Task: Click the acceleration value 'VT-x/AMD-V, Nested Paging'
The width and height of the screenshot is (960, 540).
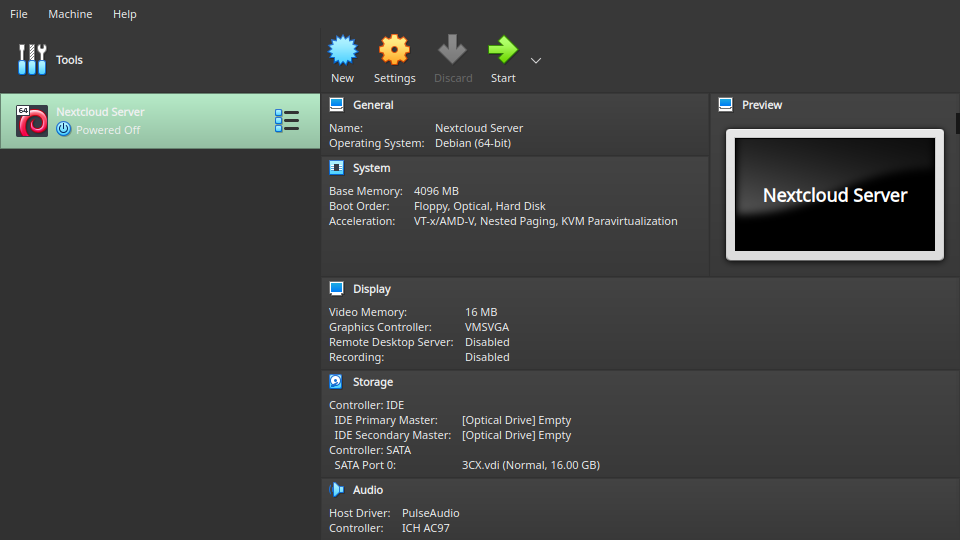Action: point(484,221)
